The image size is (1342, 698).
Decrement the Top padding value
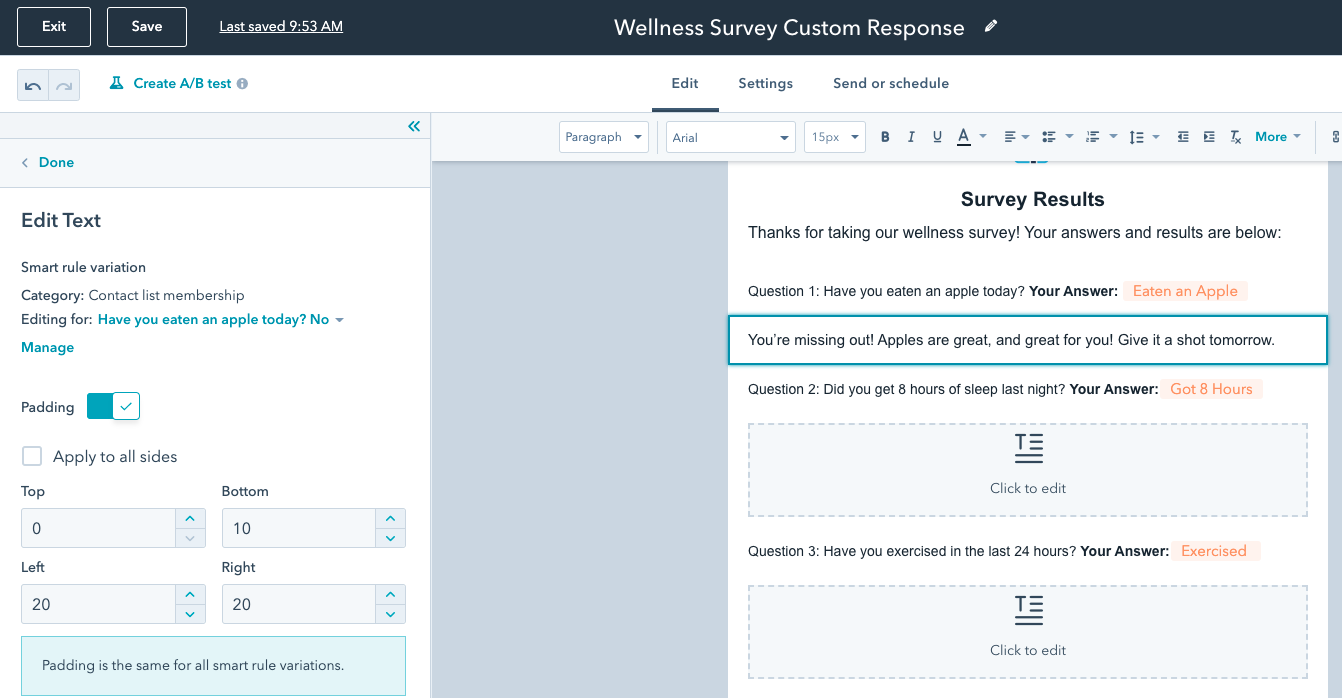pyautogui.click(x=190, y=538)
